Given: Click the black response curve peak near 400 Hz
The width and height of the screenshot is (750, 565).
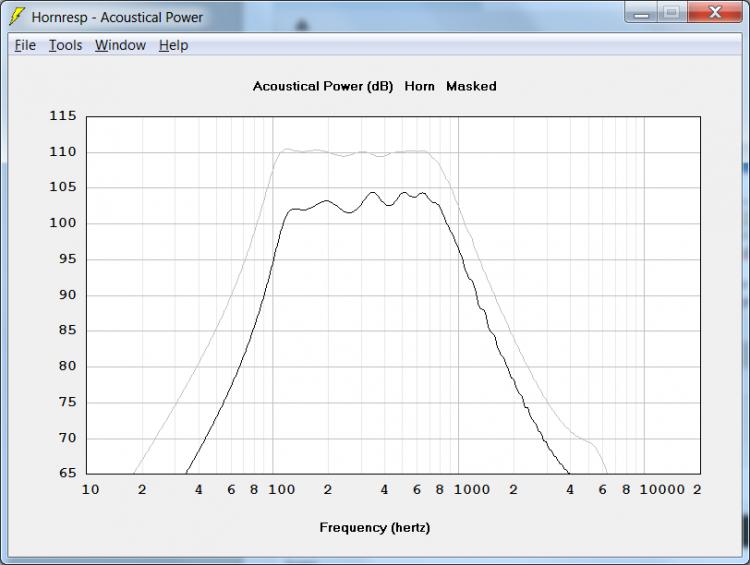Looking at the screenshot, I should (x=373, y=193).
